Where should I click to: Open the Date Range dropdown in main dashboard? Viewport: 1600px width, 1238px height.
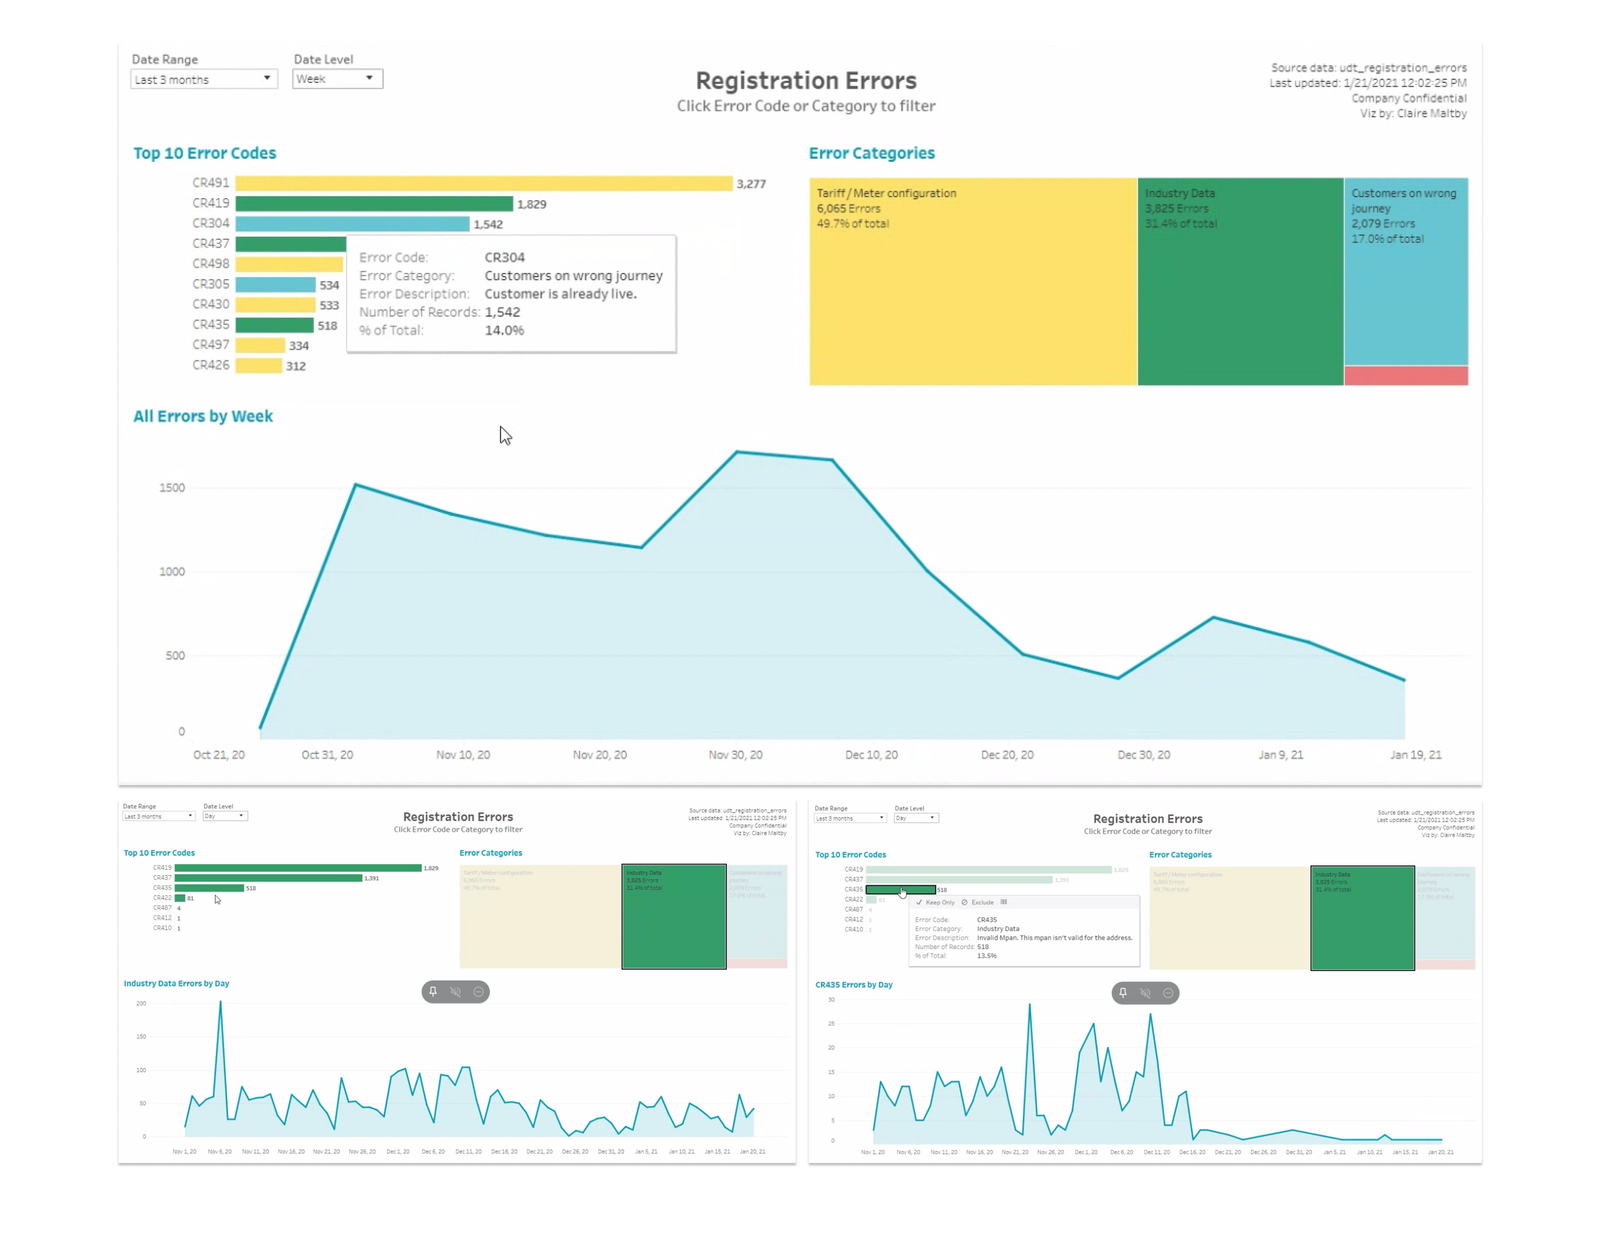click(203, 79)
